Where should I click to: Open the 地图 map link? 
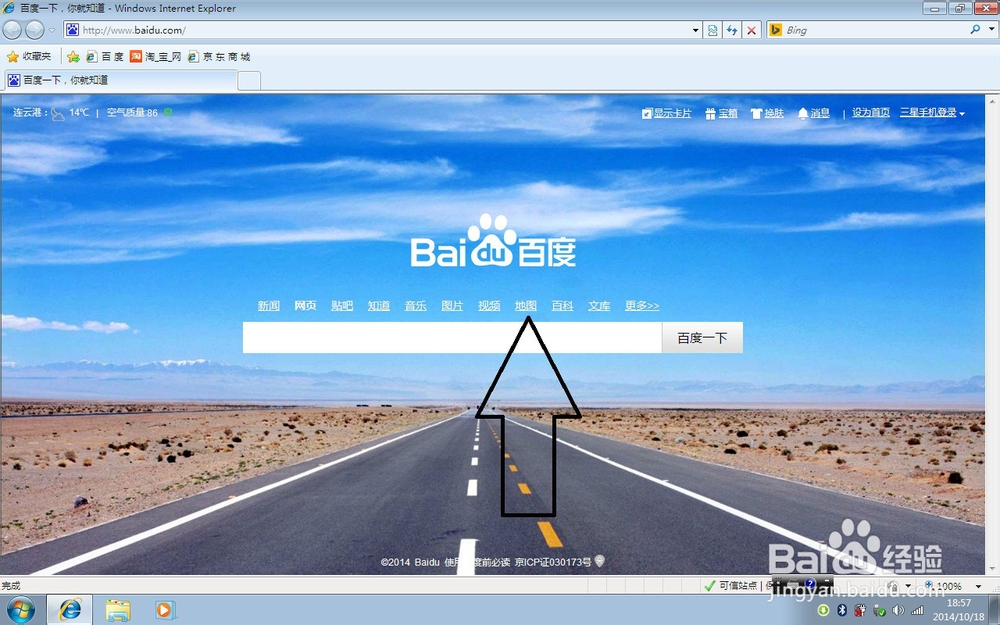point(526,305)
